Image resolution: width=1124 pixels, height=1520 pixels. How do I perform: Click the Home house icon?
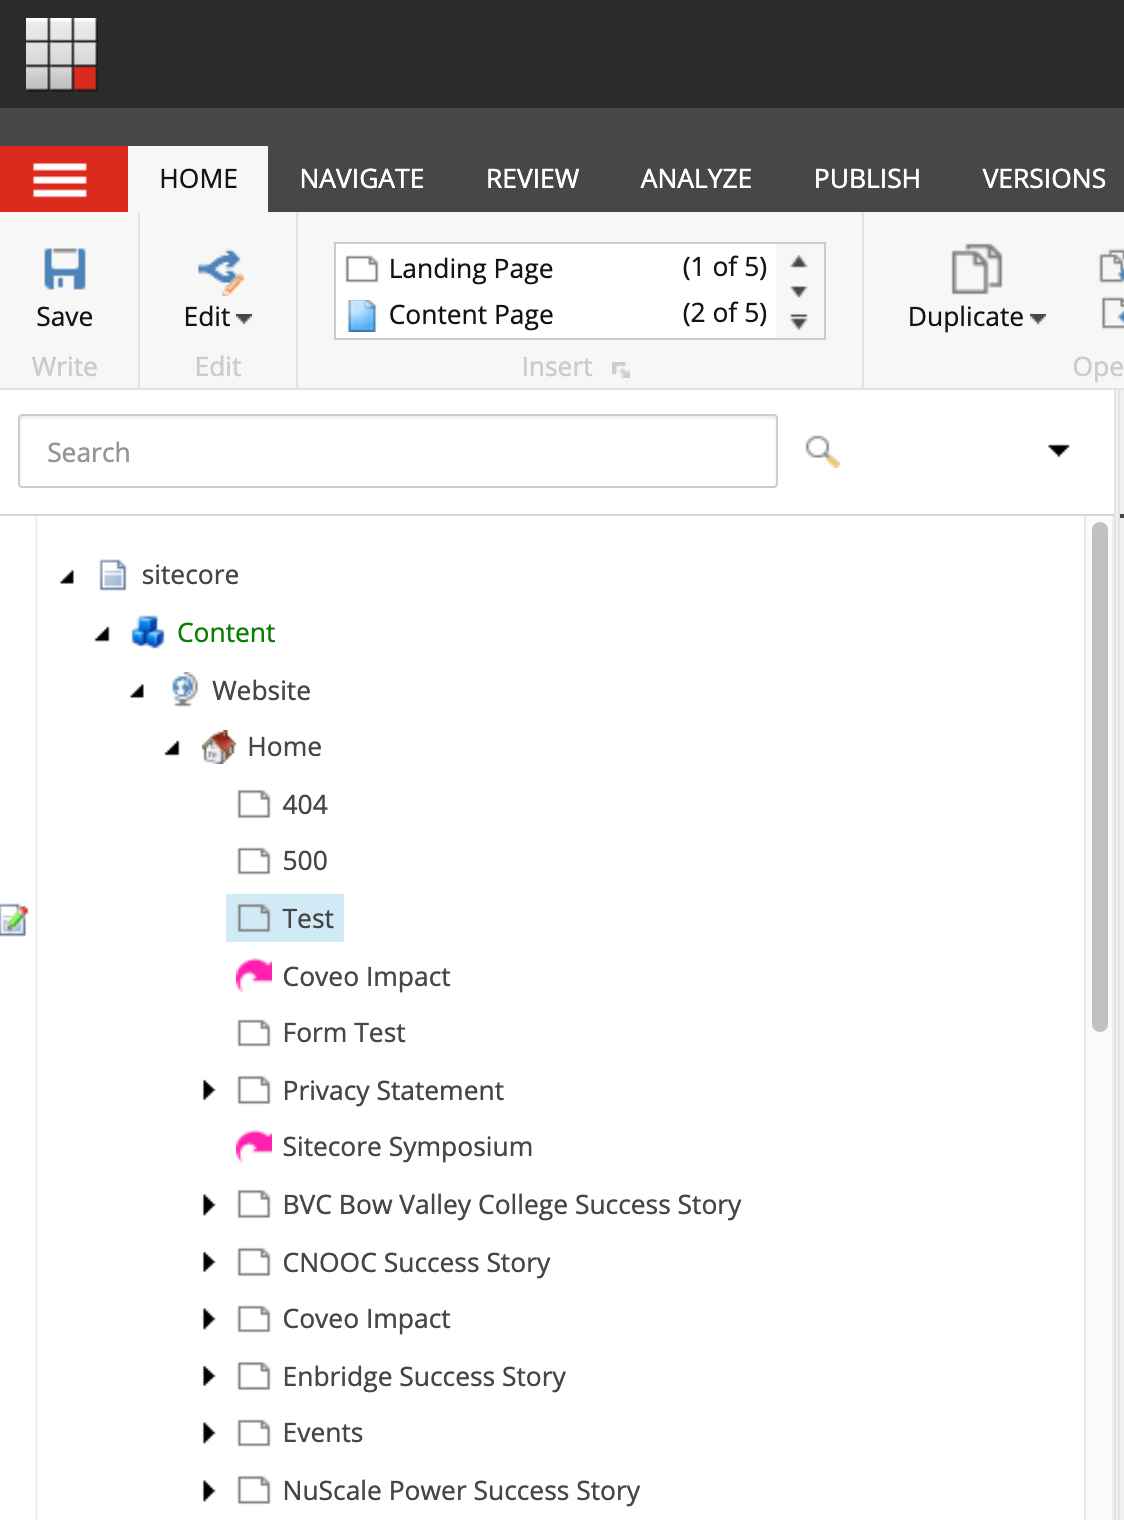pos(218,747)
